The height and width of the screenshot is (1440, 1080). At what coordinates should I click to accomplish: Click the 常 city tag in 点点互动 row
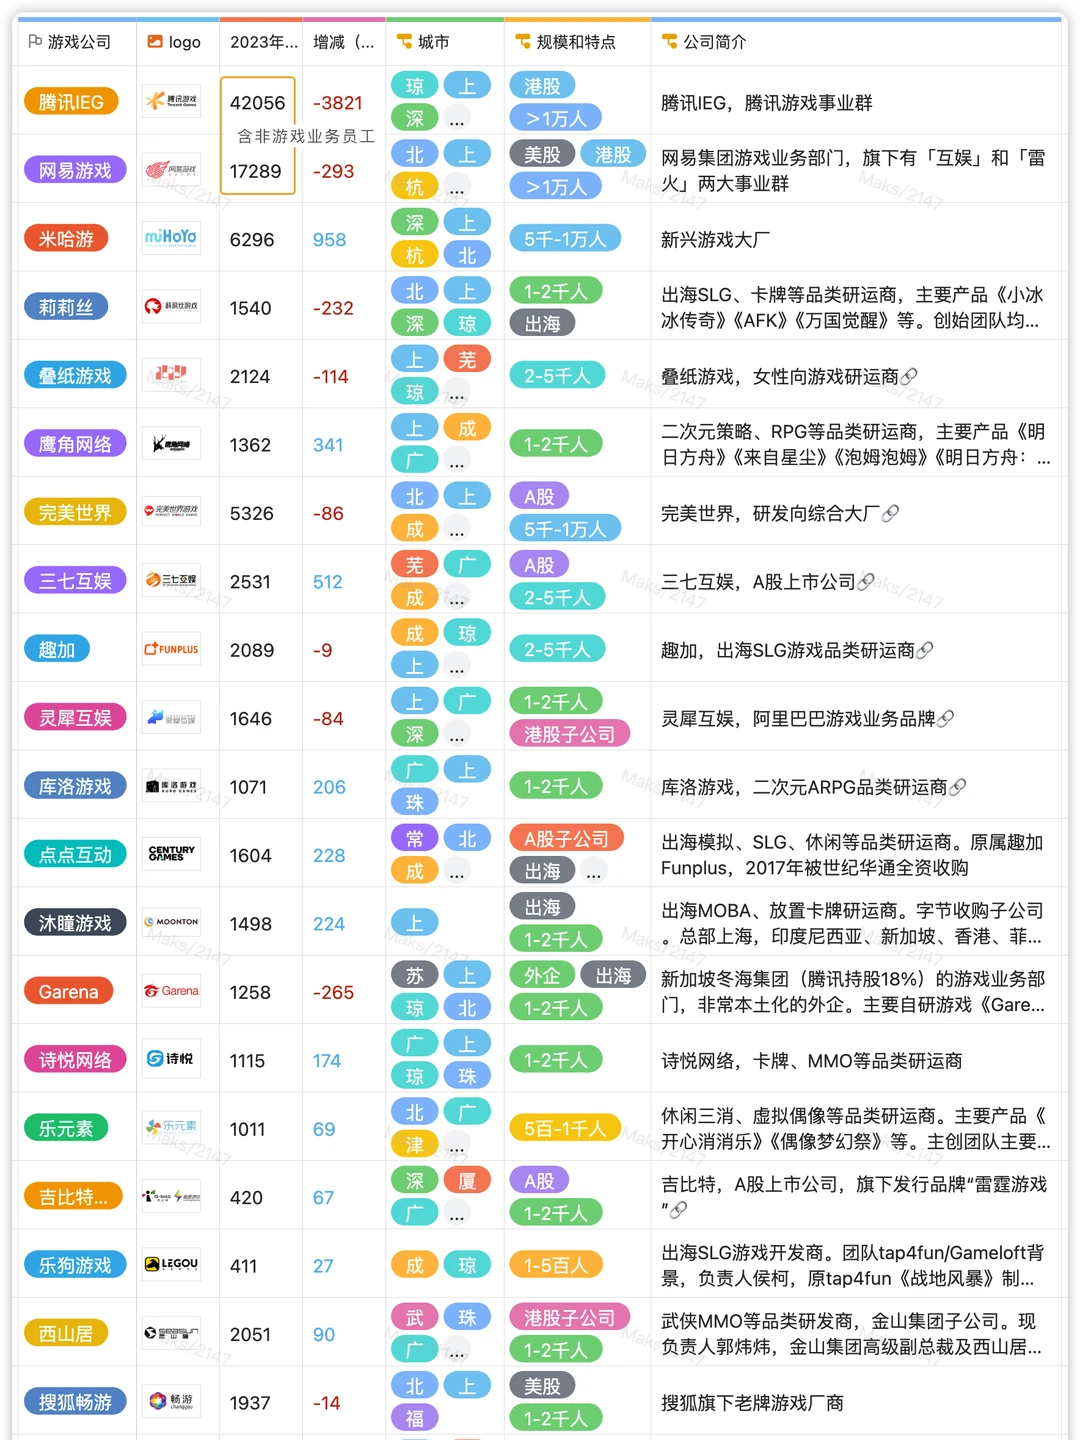(415, 838)
